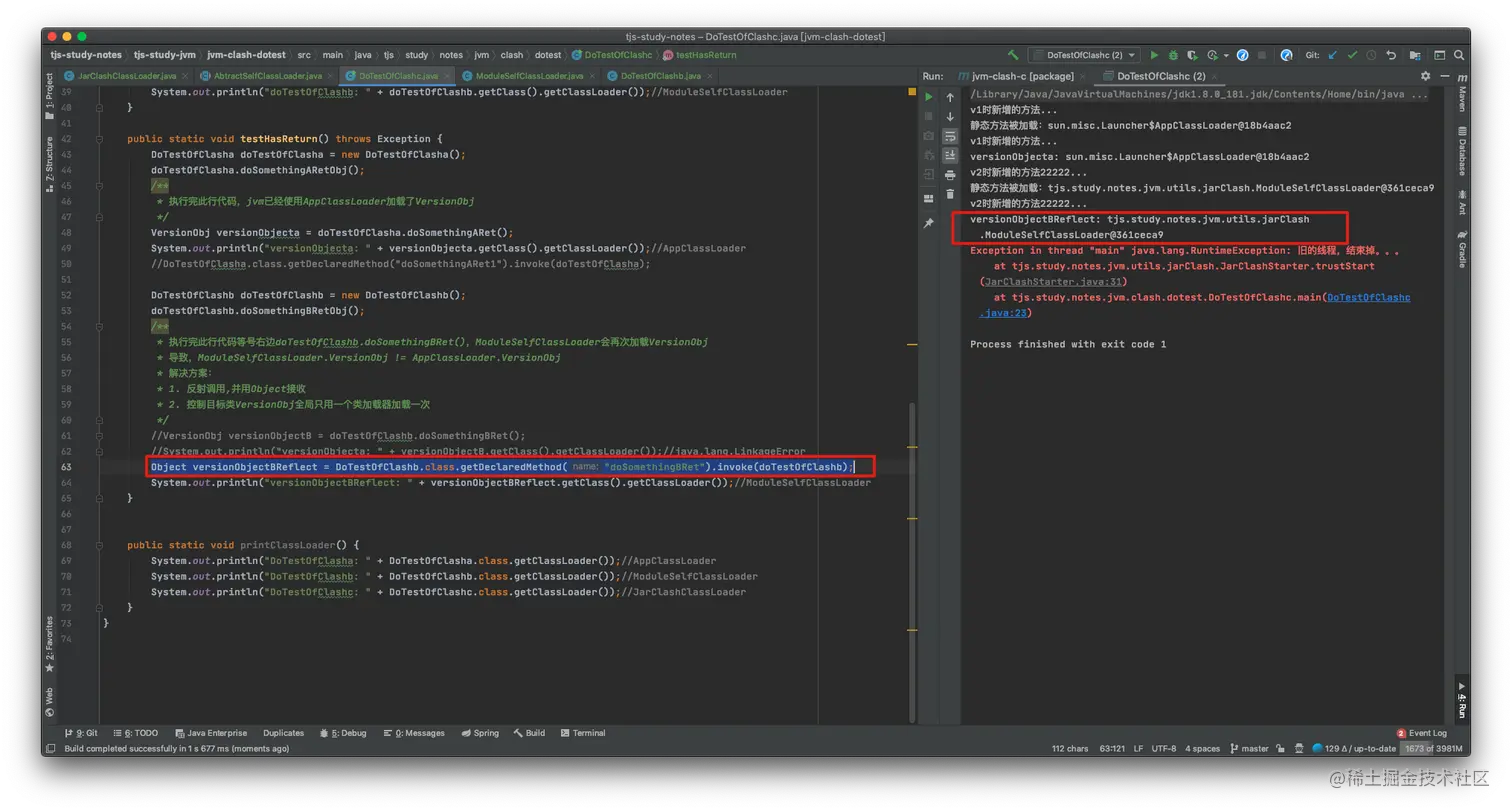
Task: Toggle soft-wrap in Run console
Action: (950, 135)
